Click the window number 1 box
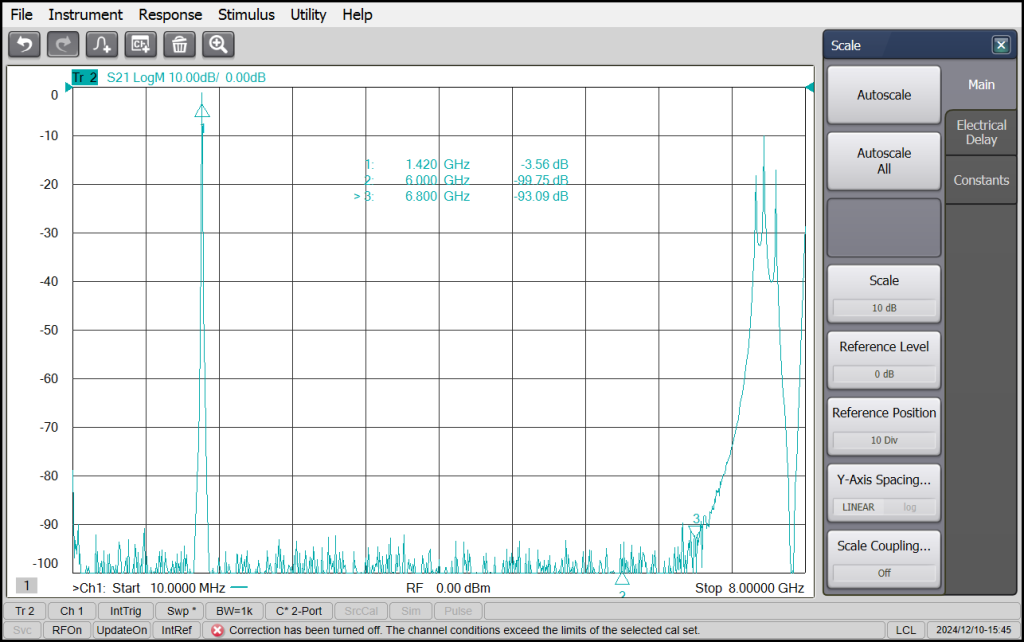 click(27, 585)
